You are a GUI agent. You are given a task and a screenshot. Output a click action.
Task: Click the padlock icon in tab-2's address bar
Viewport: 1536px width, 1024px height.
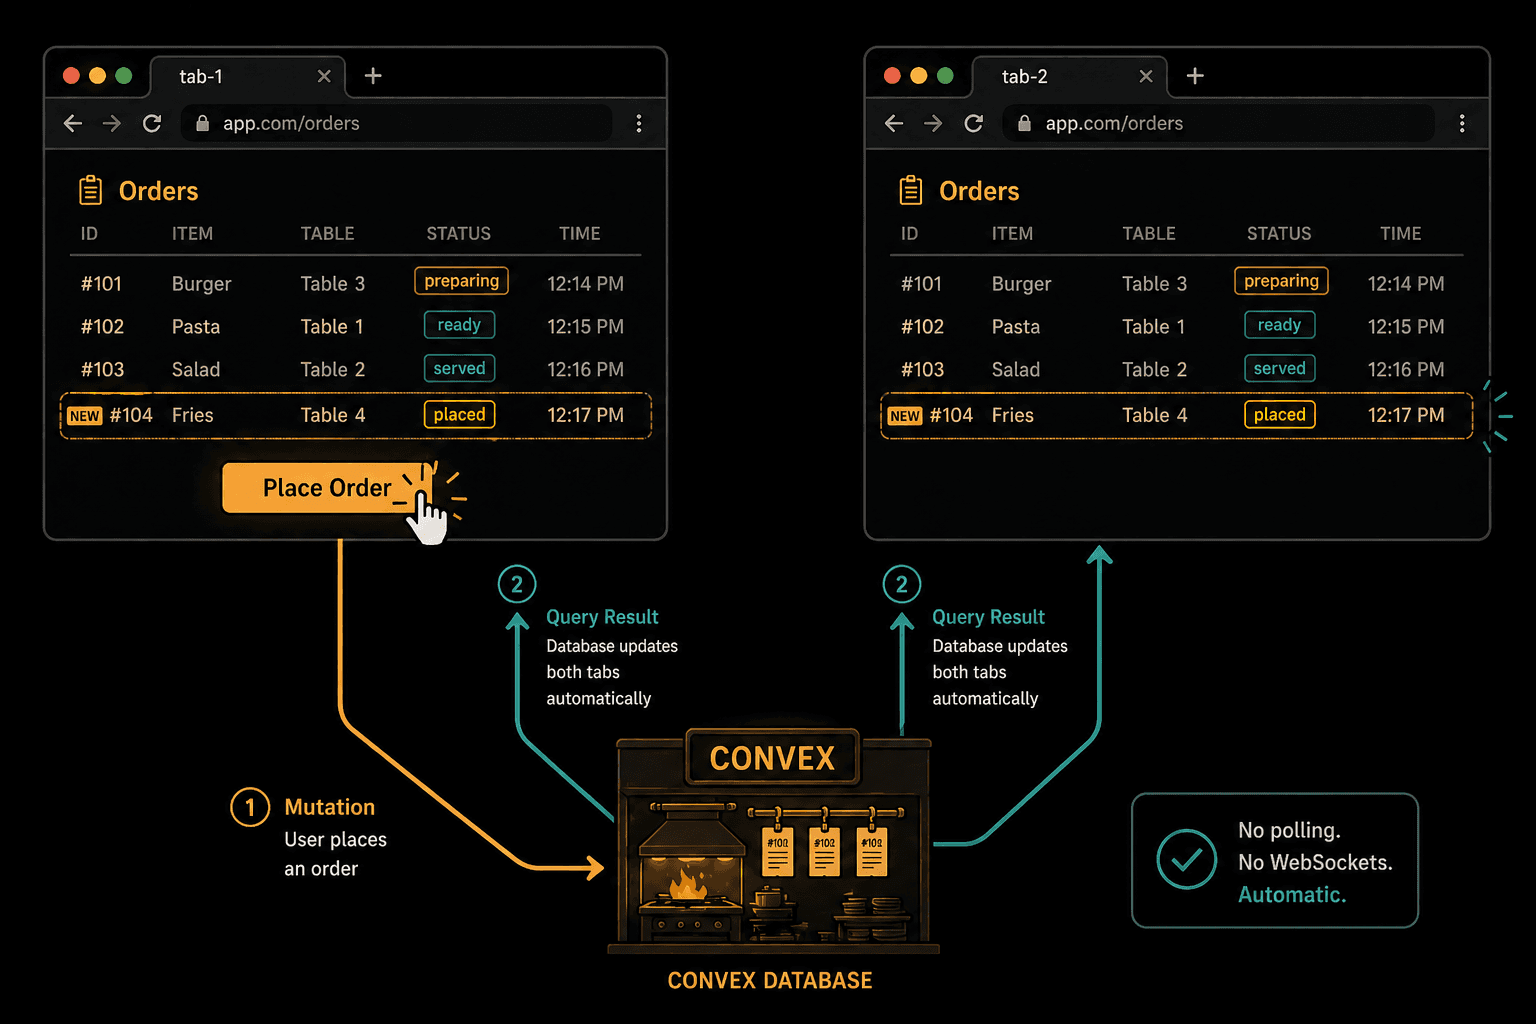pos(1024,123)
